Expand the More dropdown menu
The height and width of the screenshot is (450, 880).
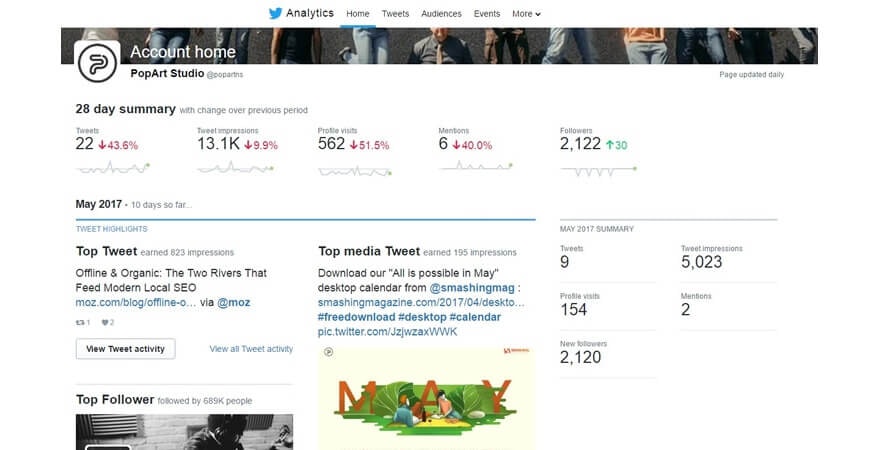tap(526, 14)
